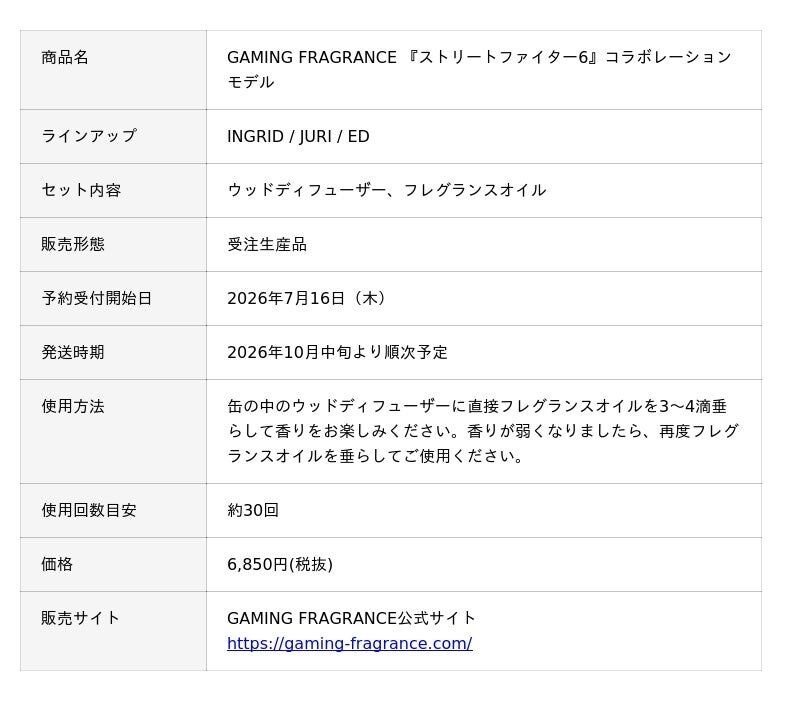Click the 価格 label cell
Image resolution: width=800 pixels, height=701 pixels.
point(113,565)
